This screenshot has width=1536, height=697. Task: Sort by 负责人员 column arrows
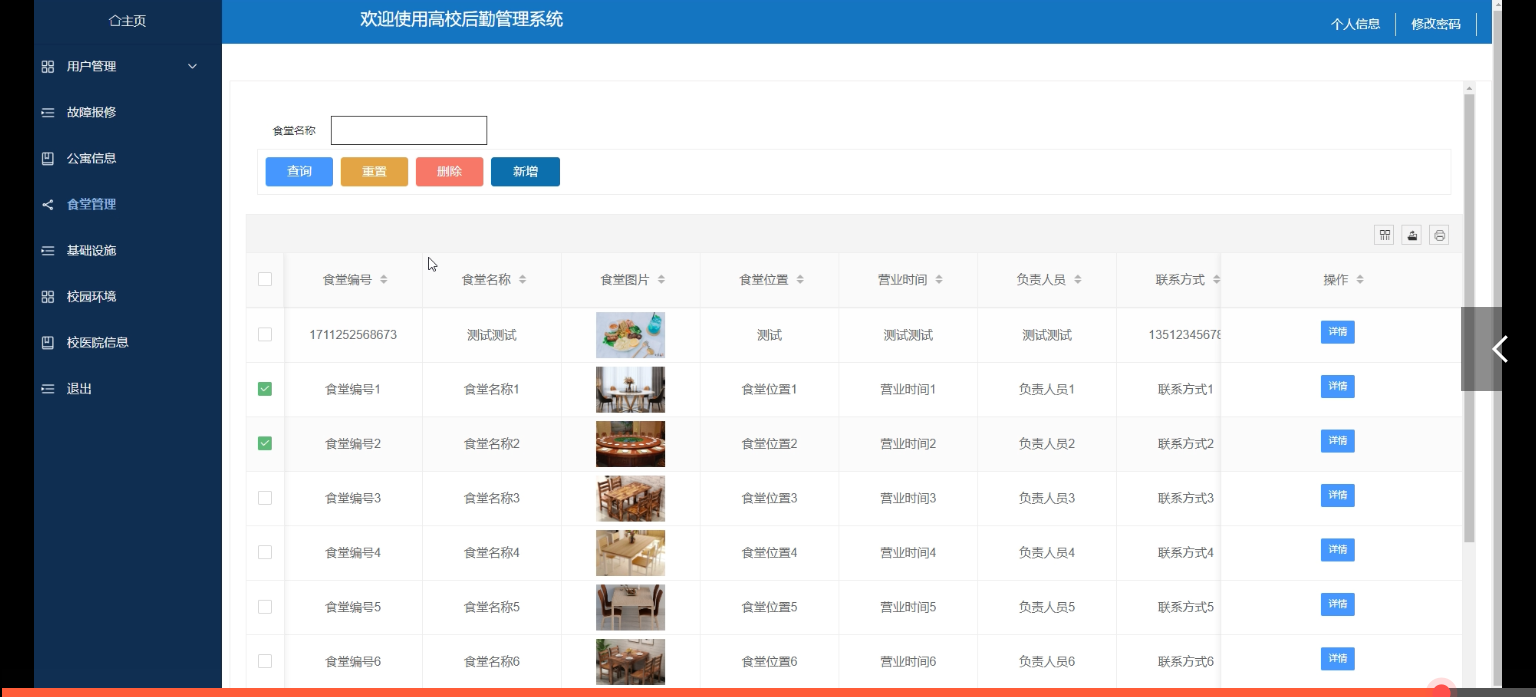(1078, 280)
